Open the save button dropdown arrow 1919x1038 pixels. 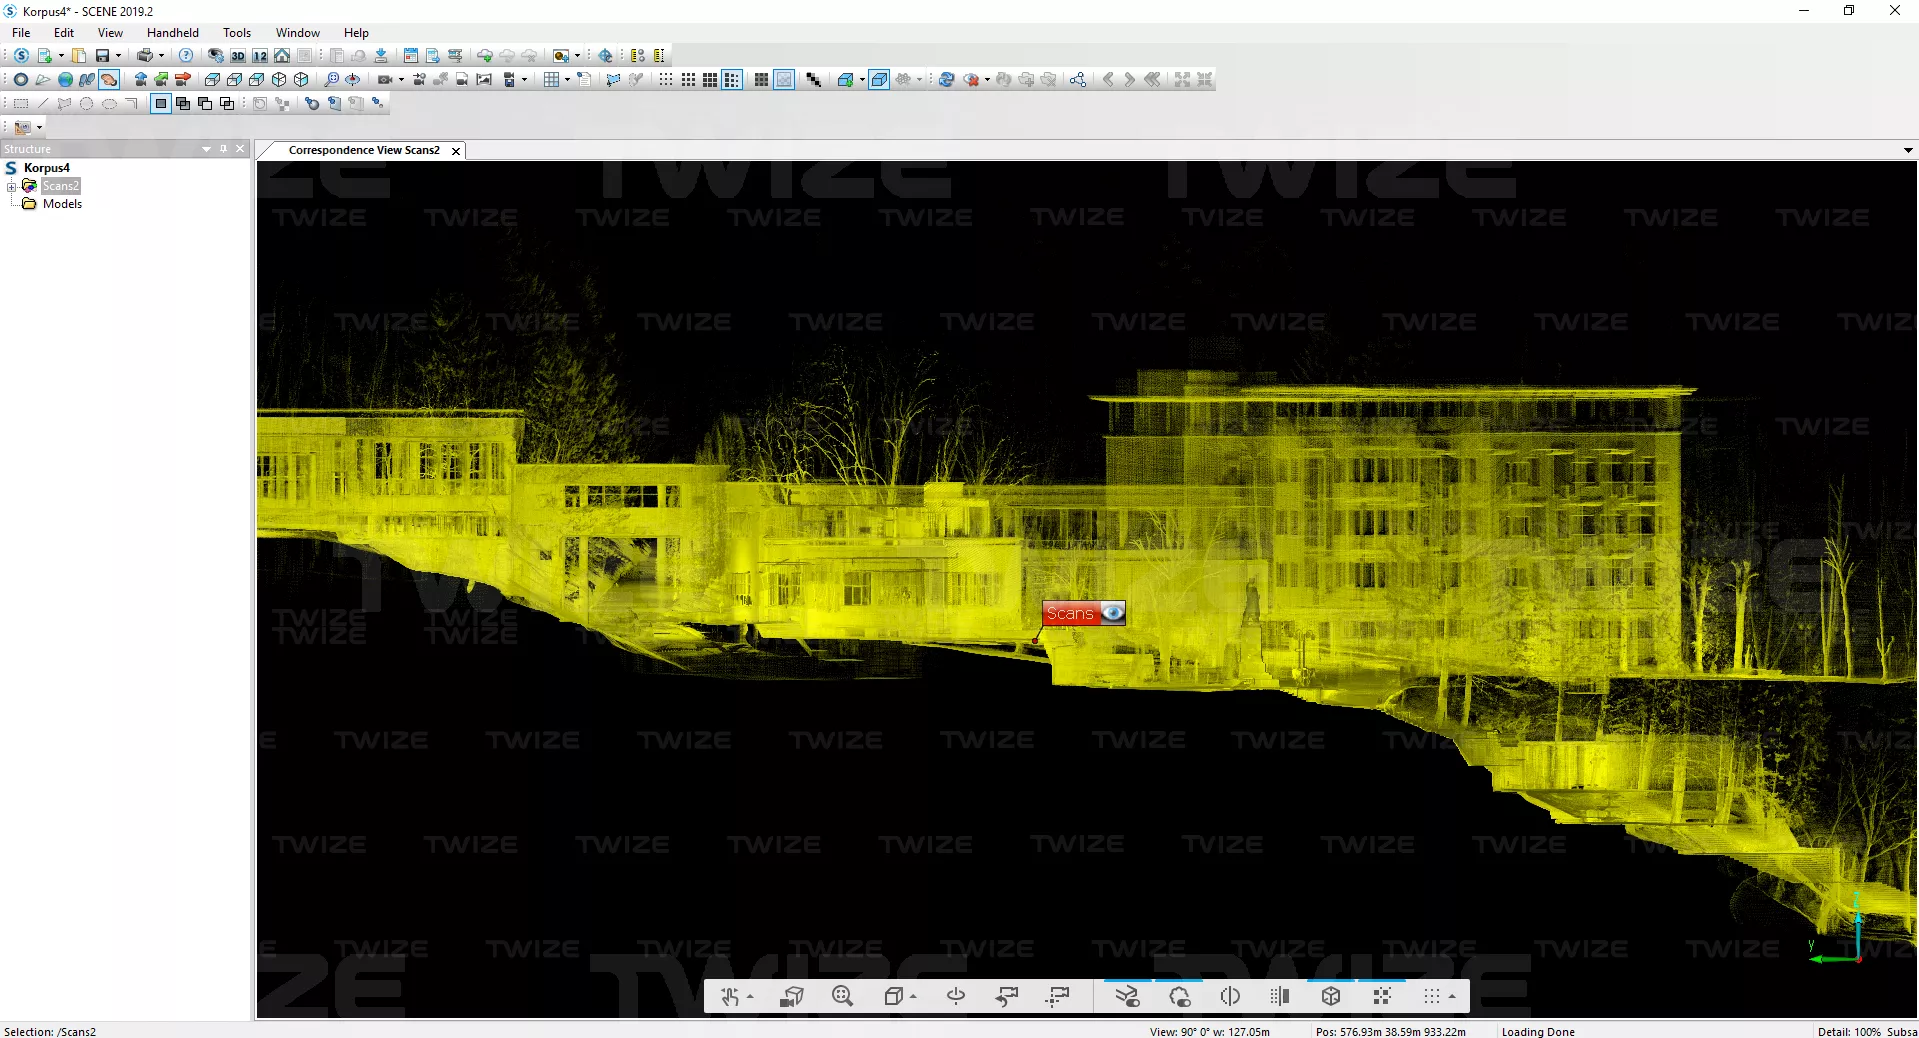click(x=118, y=56)
